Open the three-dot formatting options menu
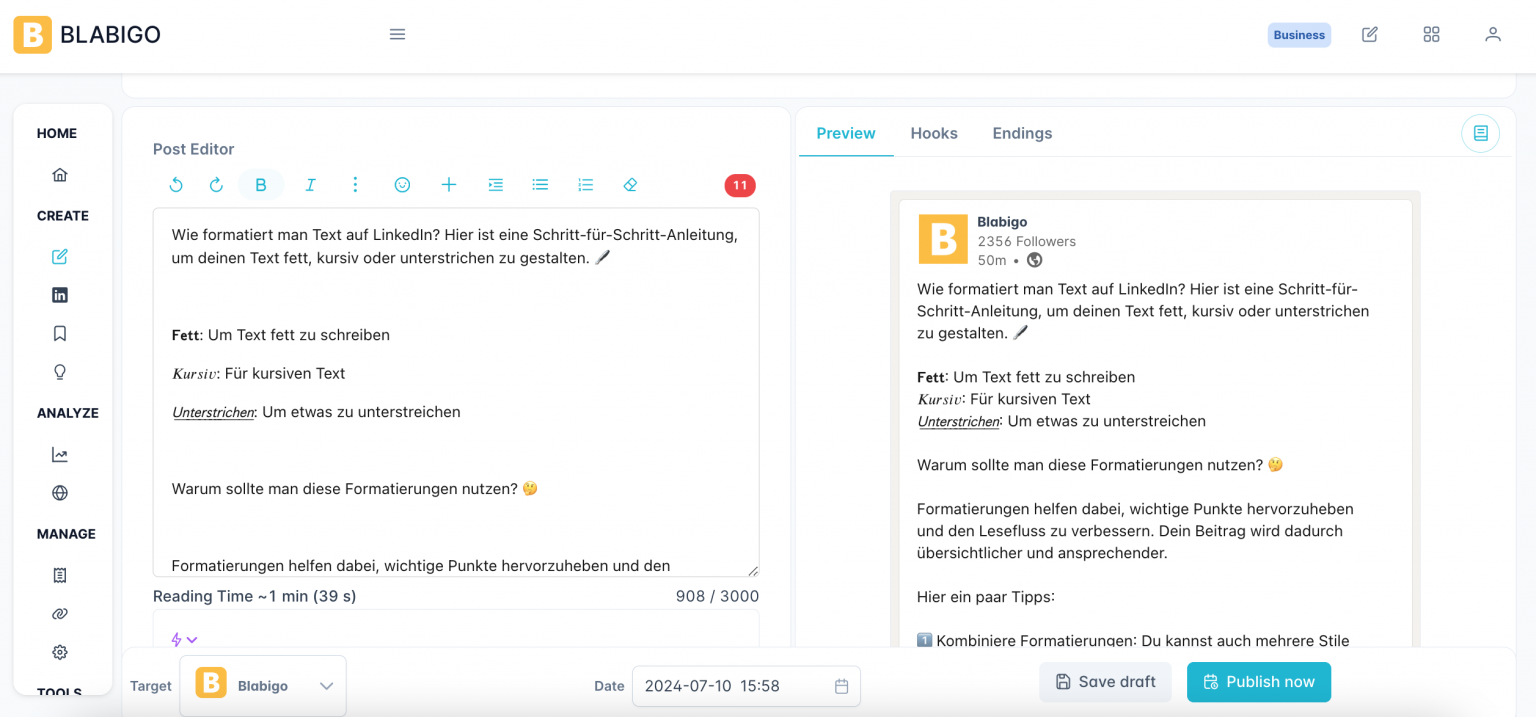The height and width of the screenshot is (717, 1536). [x=355, y=185]
